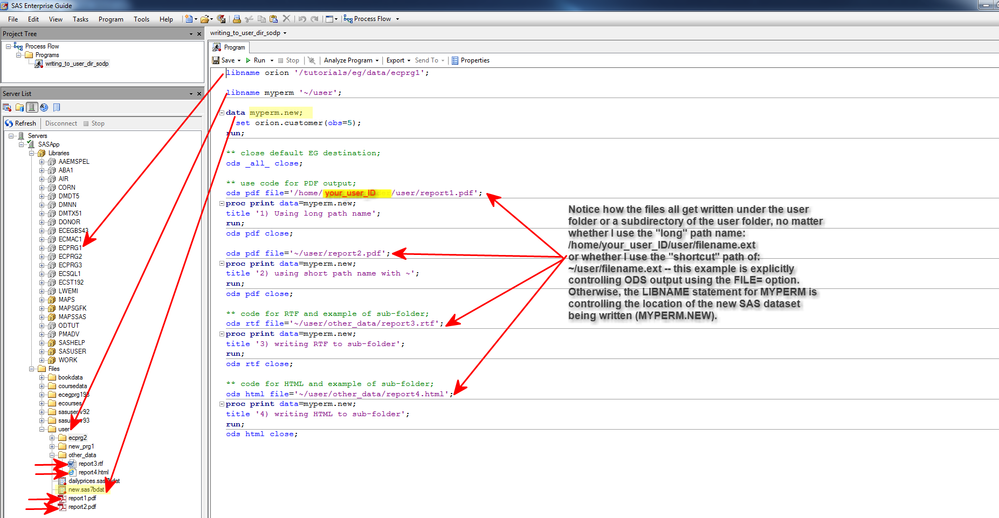Screen dimensions: 999x518
Task: Click the Open folder toolbar icon
Action: click(205, 19)
